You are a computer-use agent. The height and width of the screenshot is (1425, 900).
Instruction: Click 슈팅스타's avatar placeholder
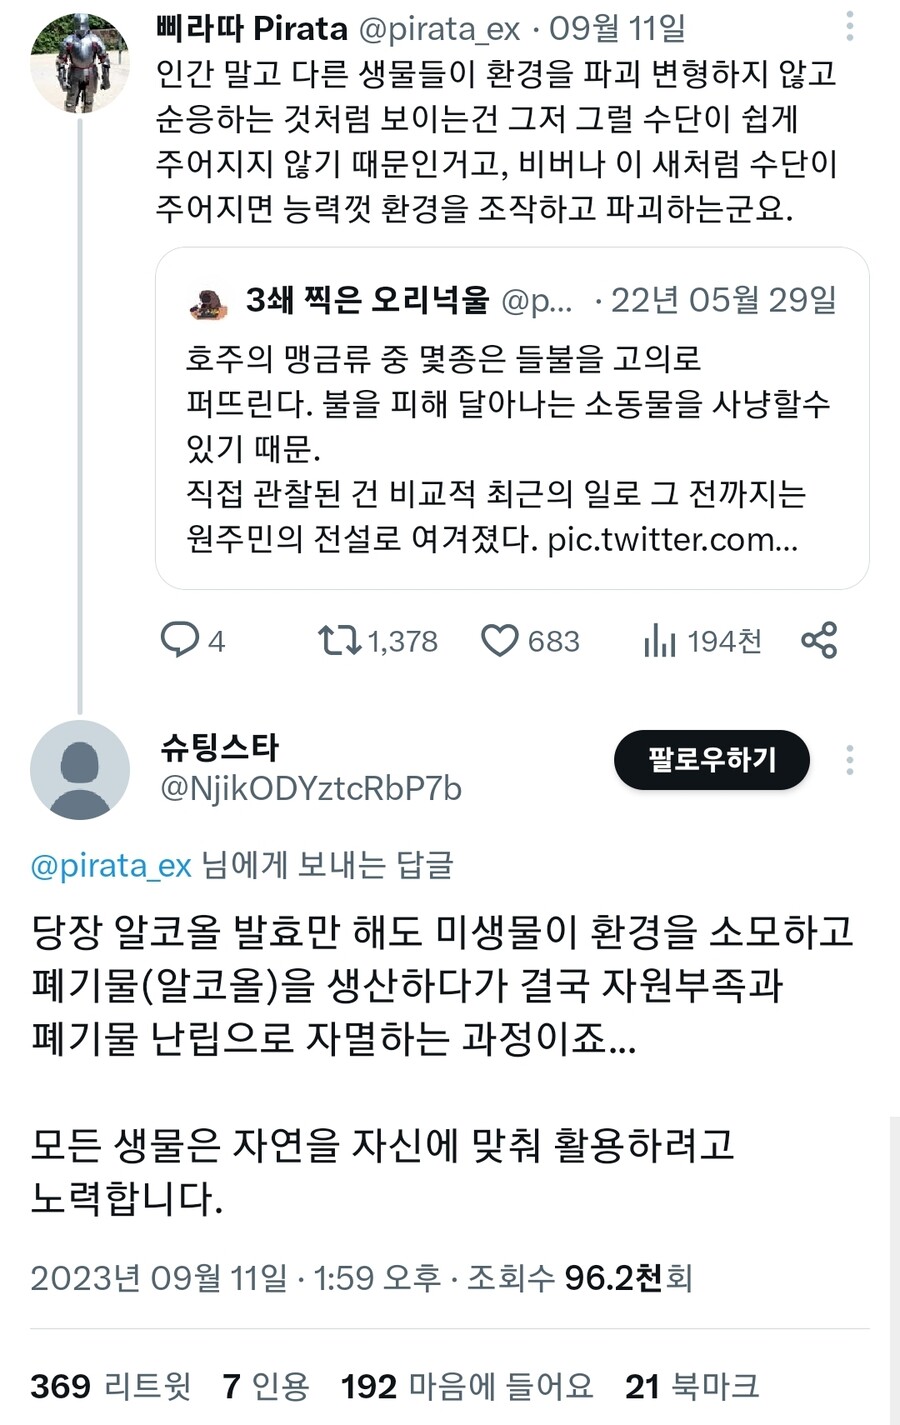[x=79, y=770]
